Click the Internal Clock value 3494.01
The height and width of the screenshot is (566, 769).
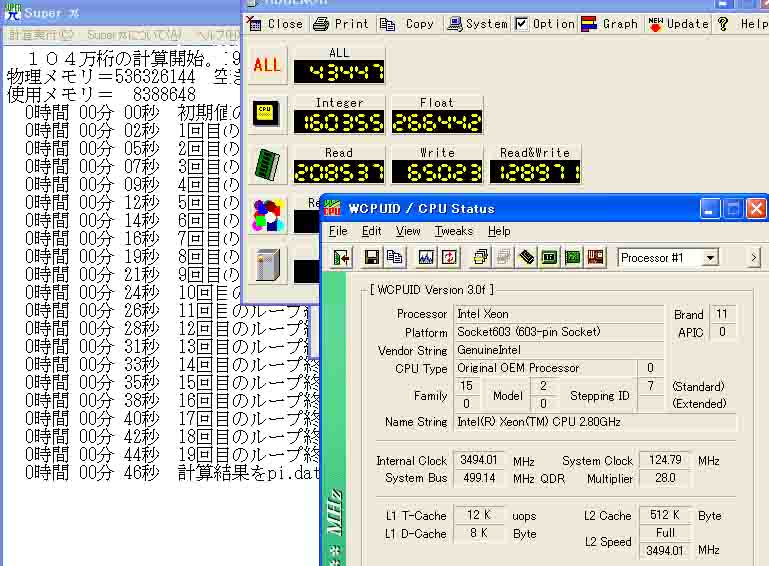pos(479,460)
